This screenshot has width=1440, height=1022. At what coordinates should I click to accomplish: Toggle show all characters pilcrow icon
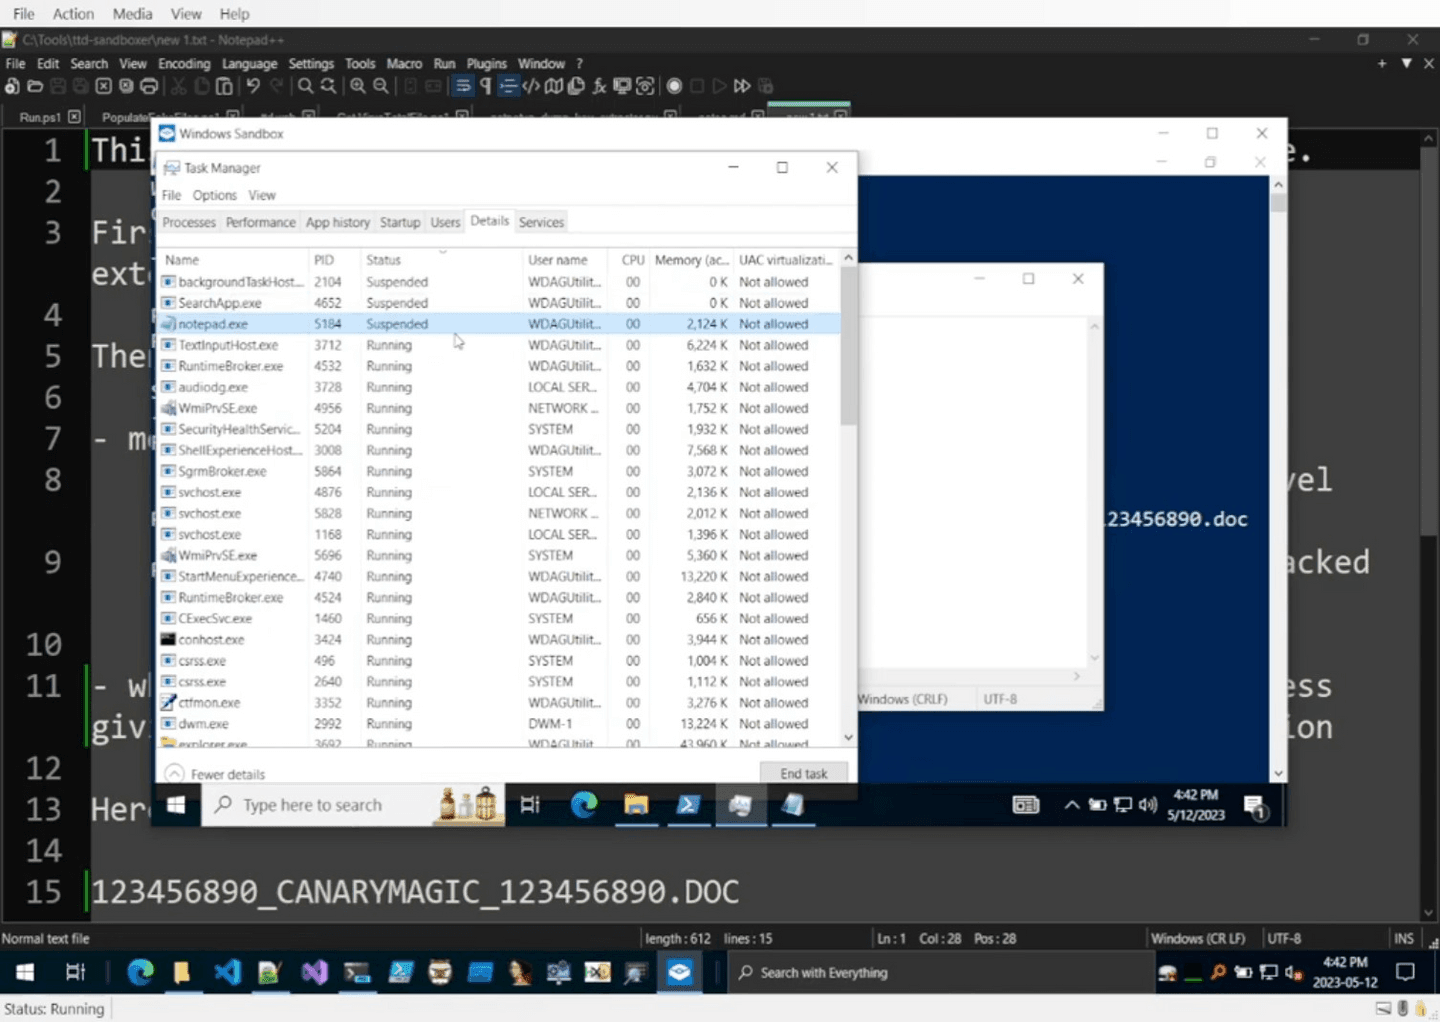coord(485,86)
